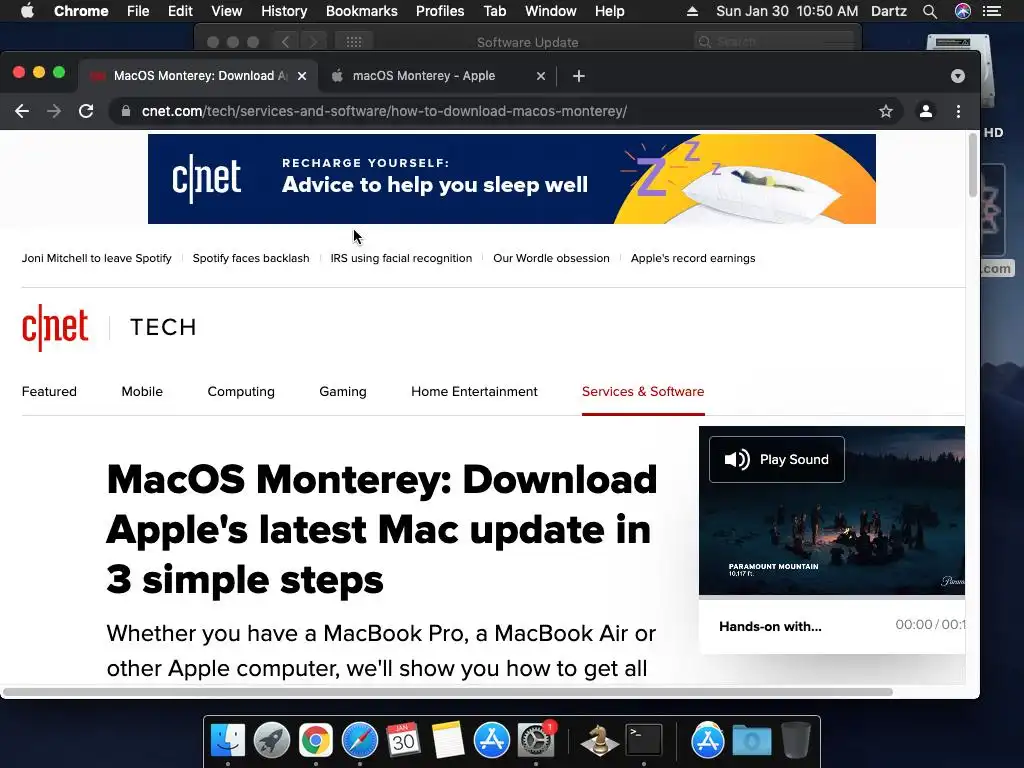This screenshot has height=768, width=1024.
Task: Open the File menu
Action: click(138, 11)
